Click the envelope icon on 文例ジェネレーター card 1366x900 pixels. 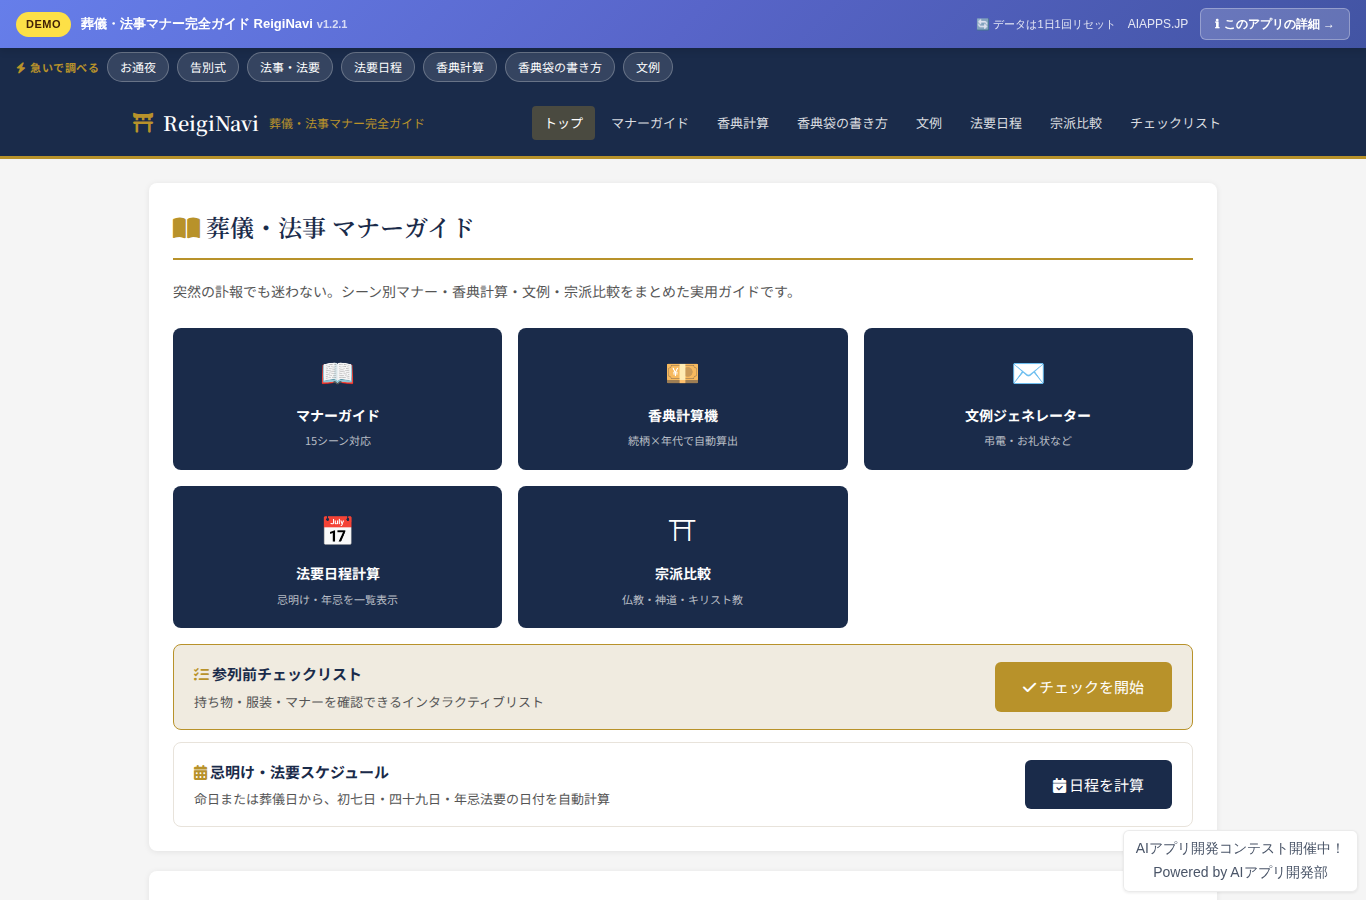click(1028, 373)
